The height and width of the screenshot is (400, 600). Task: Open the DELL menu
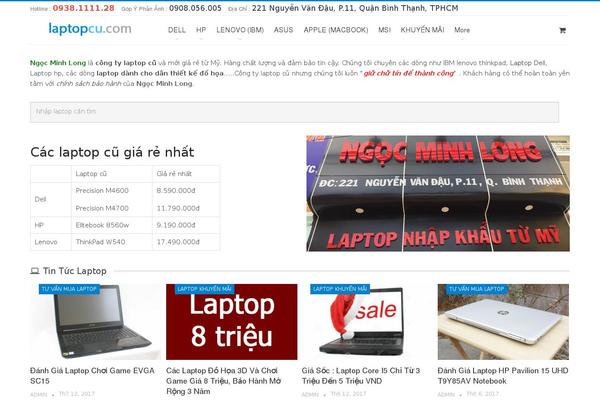[x=176, y=30]
